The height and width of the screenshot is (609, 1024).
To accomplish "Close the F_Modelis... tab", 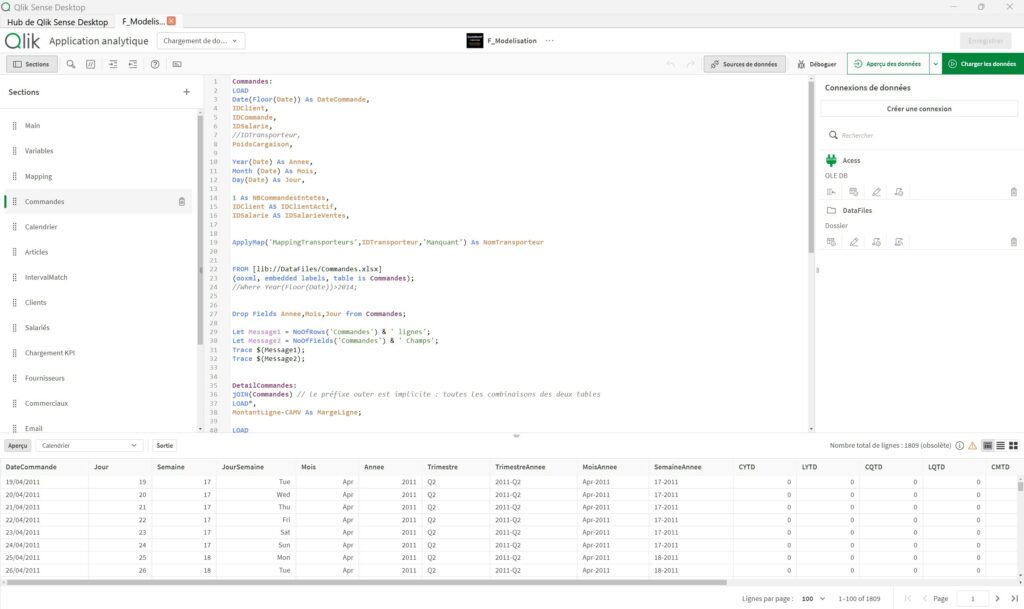I will (171, 21).
